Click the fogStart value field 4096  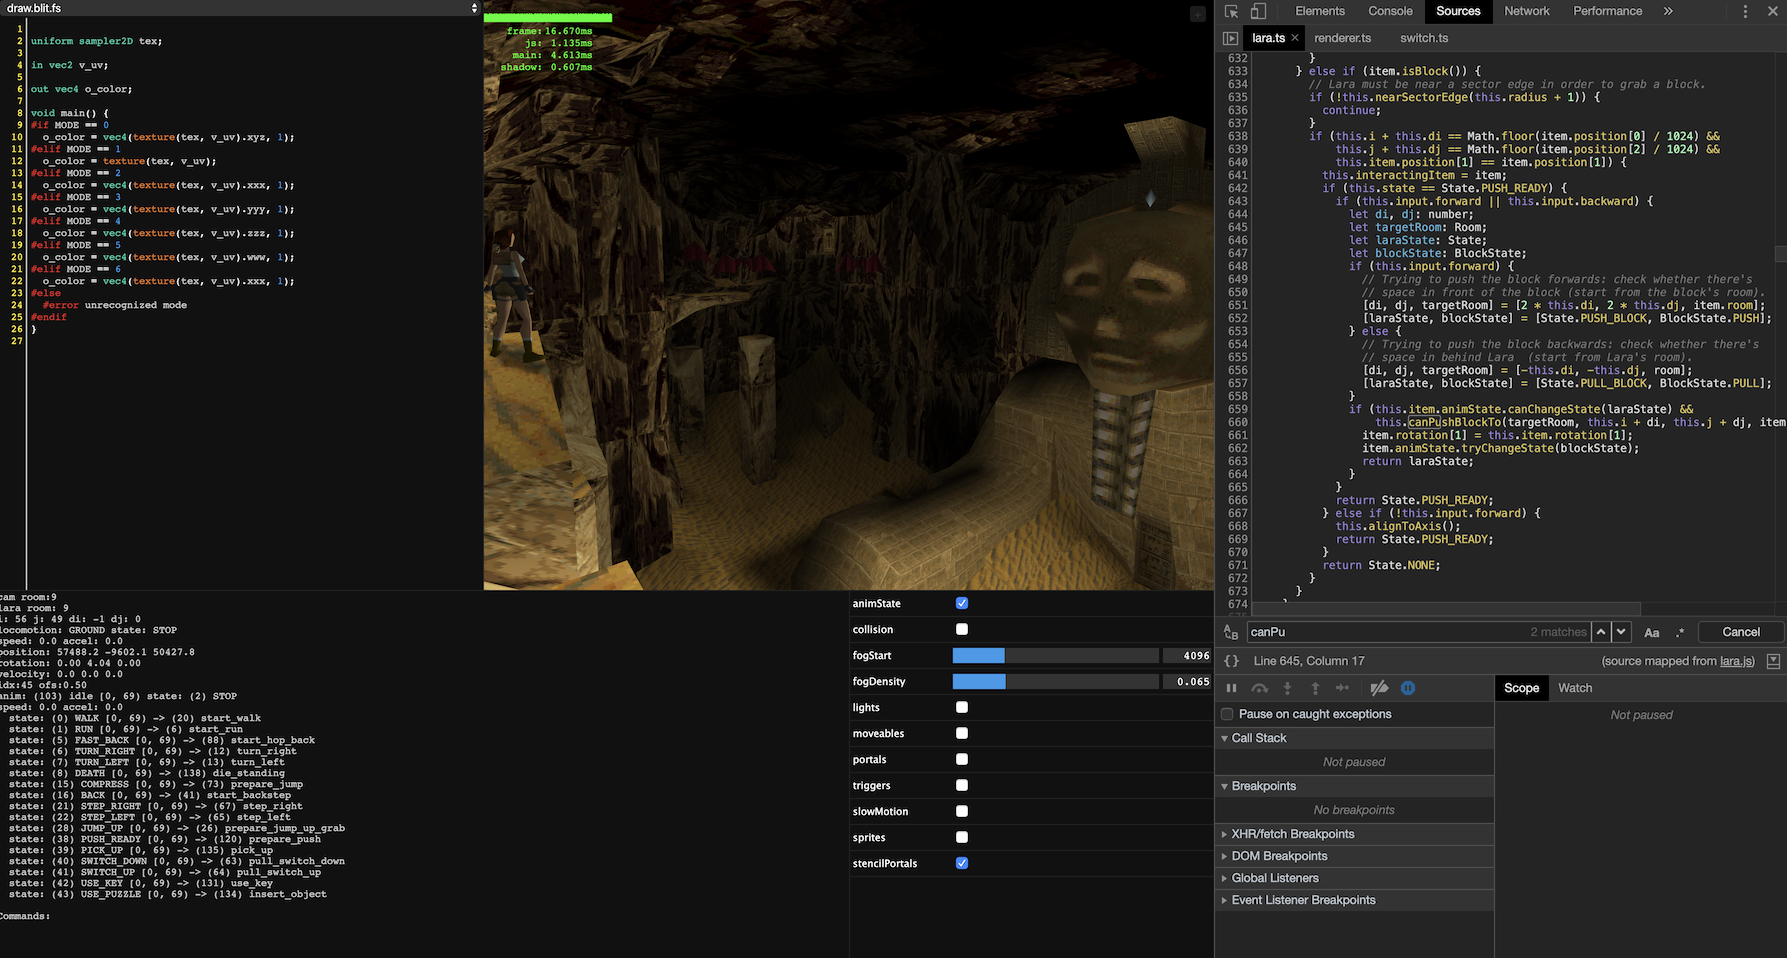(1188, 655)
